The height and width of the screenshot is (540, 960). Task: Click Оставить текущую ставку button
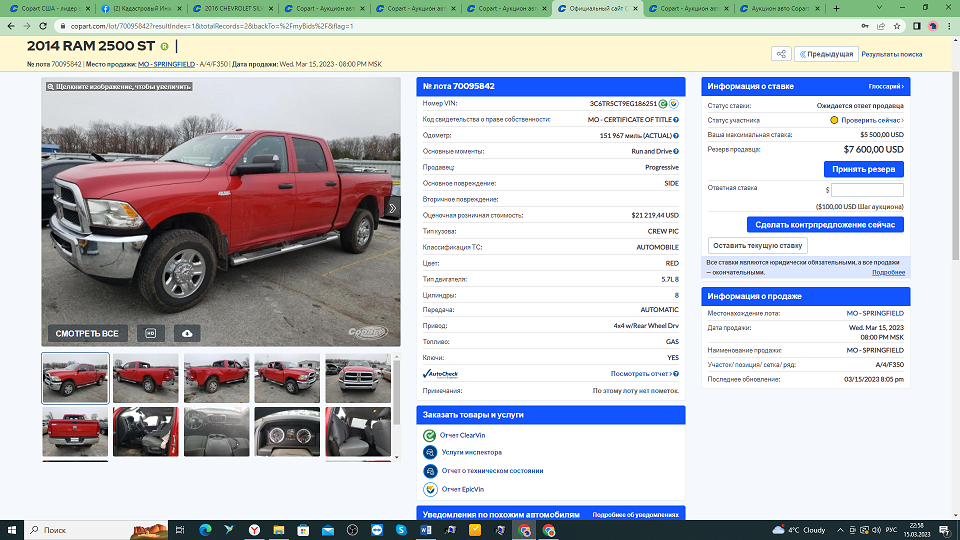coord(757,246)
